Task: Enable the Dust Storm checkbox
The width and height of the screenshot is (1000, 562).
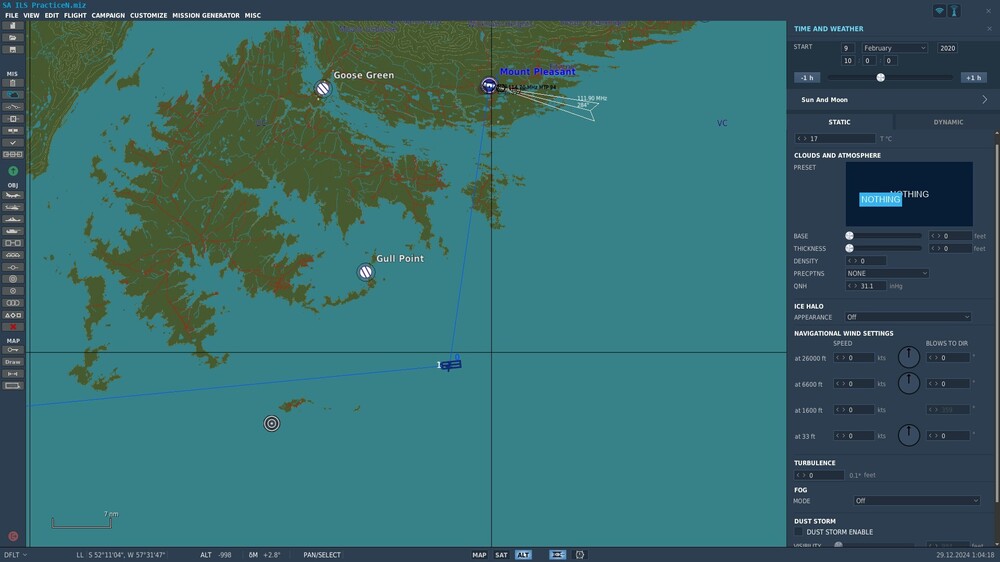Action: click(798, 531)
